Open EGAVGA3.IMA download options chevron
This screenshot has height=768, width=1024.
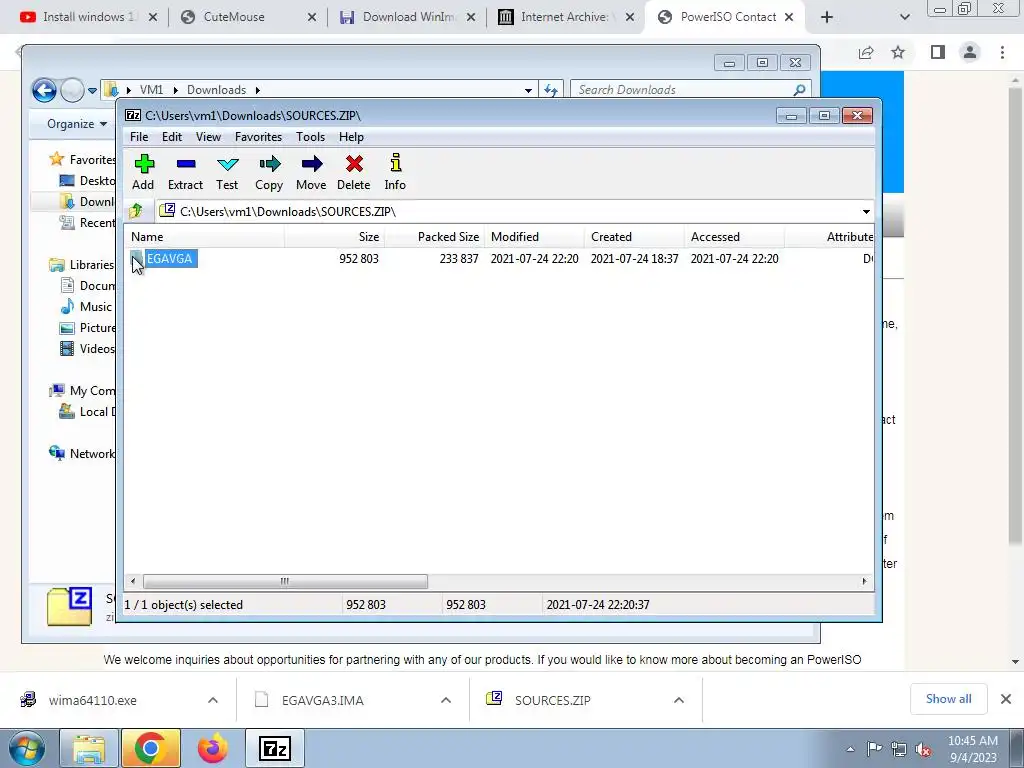[446, 700]
